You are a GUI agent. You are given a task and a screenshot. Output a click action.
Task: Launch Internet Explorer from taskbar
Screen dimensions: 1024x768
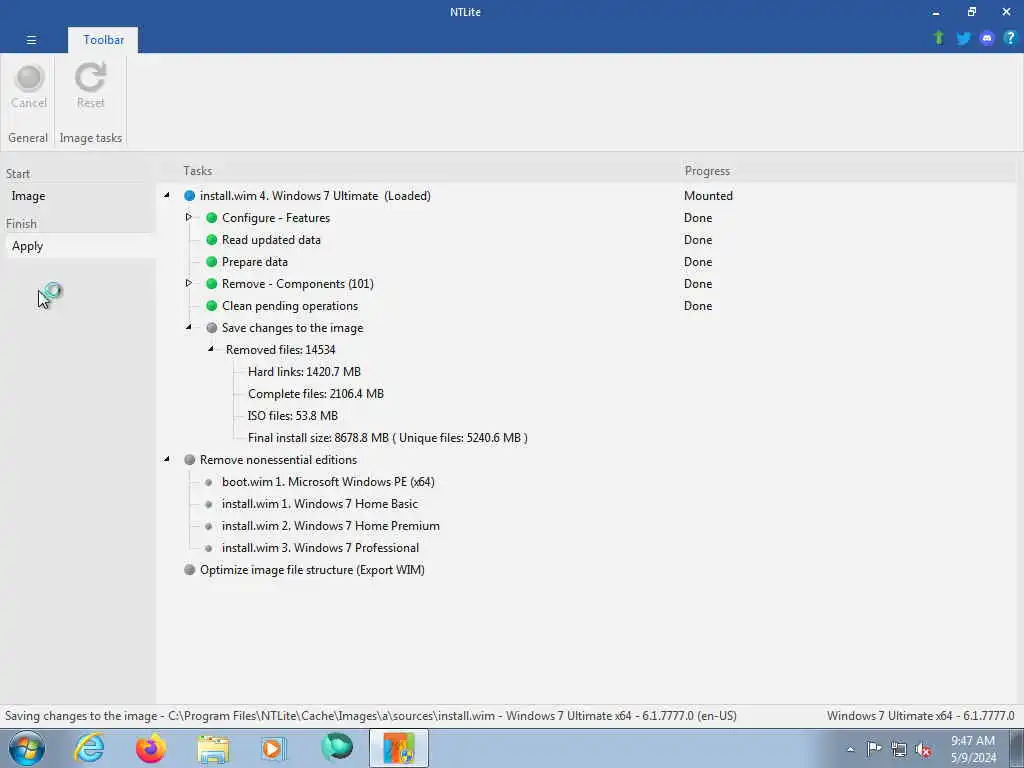[88, 748]
